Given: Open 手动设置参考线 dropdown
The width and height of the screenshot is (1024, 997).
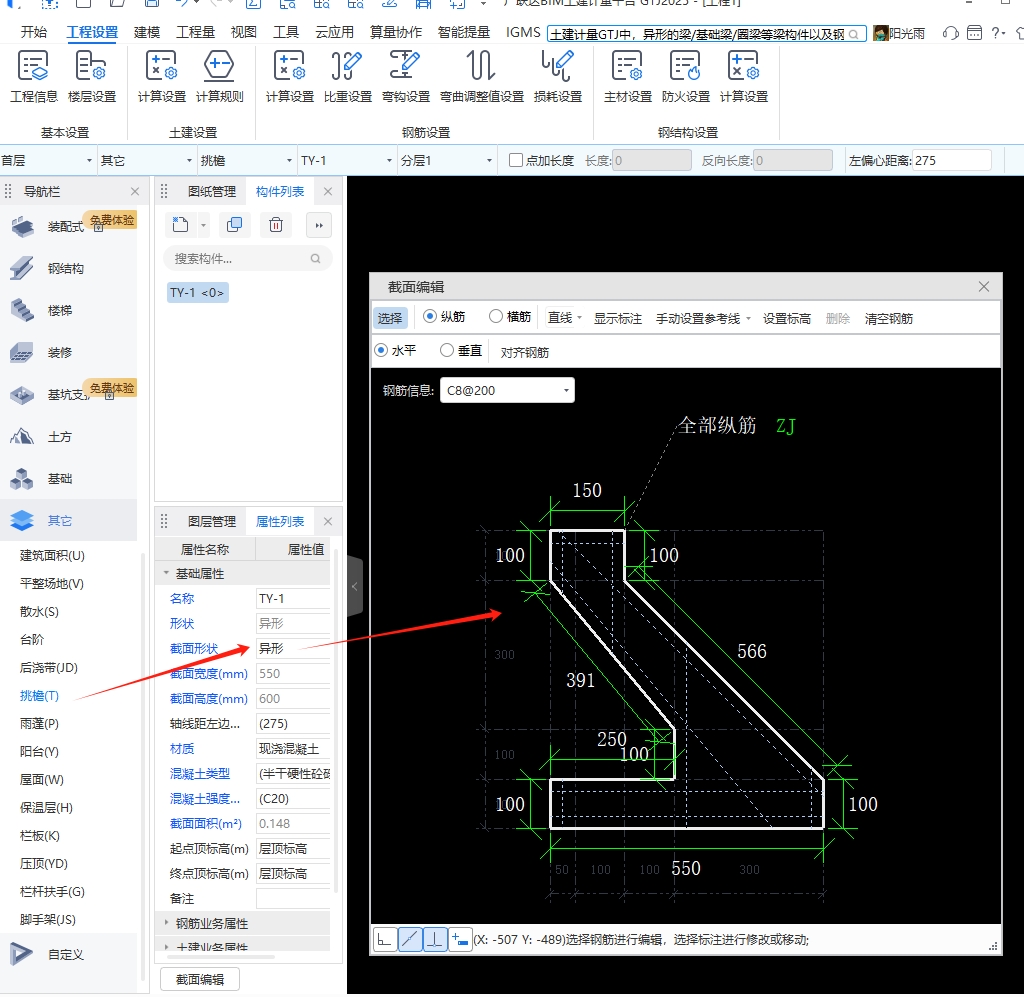Looking at the screenshot, I should (x=703, y=319).
